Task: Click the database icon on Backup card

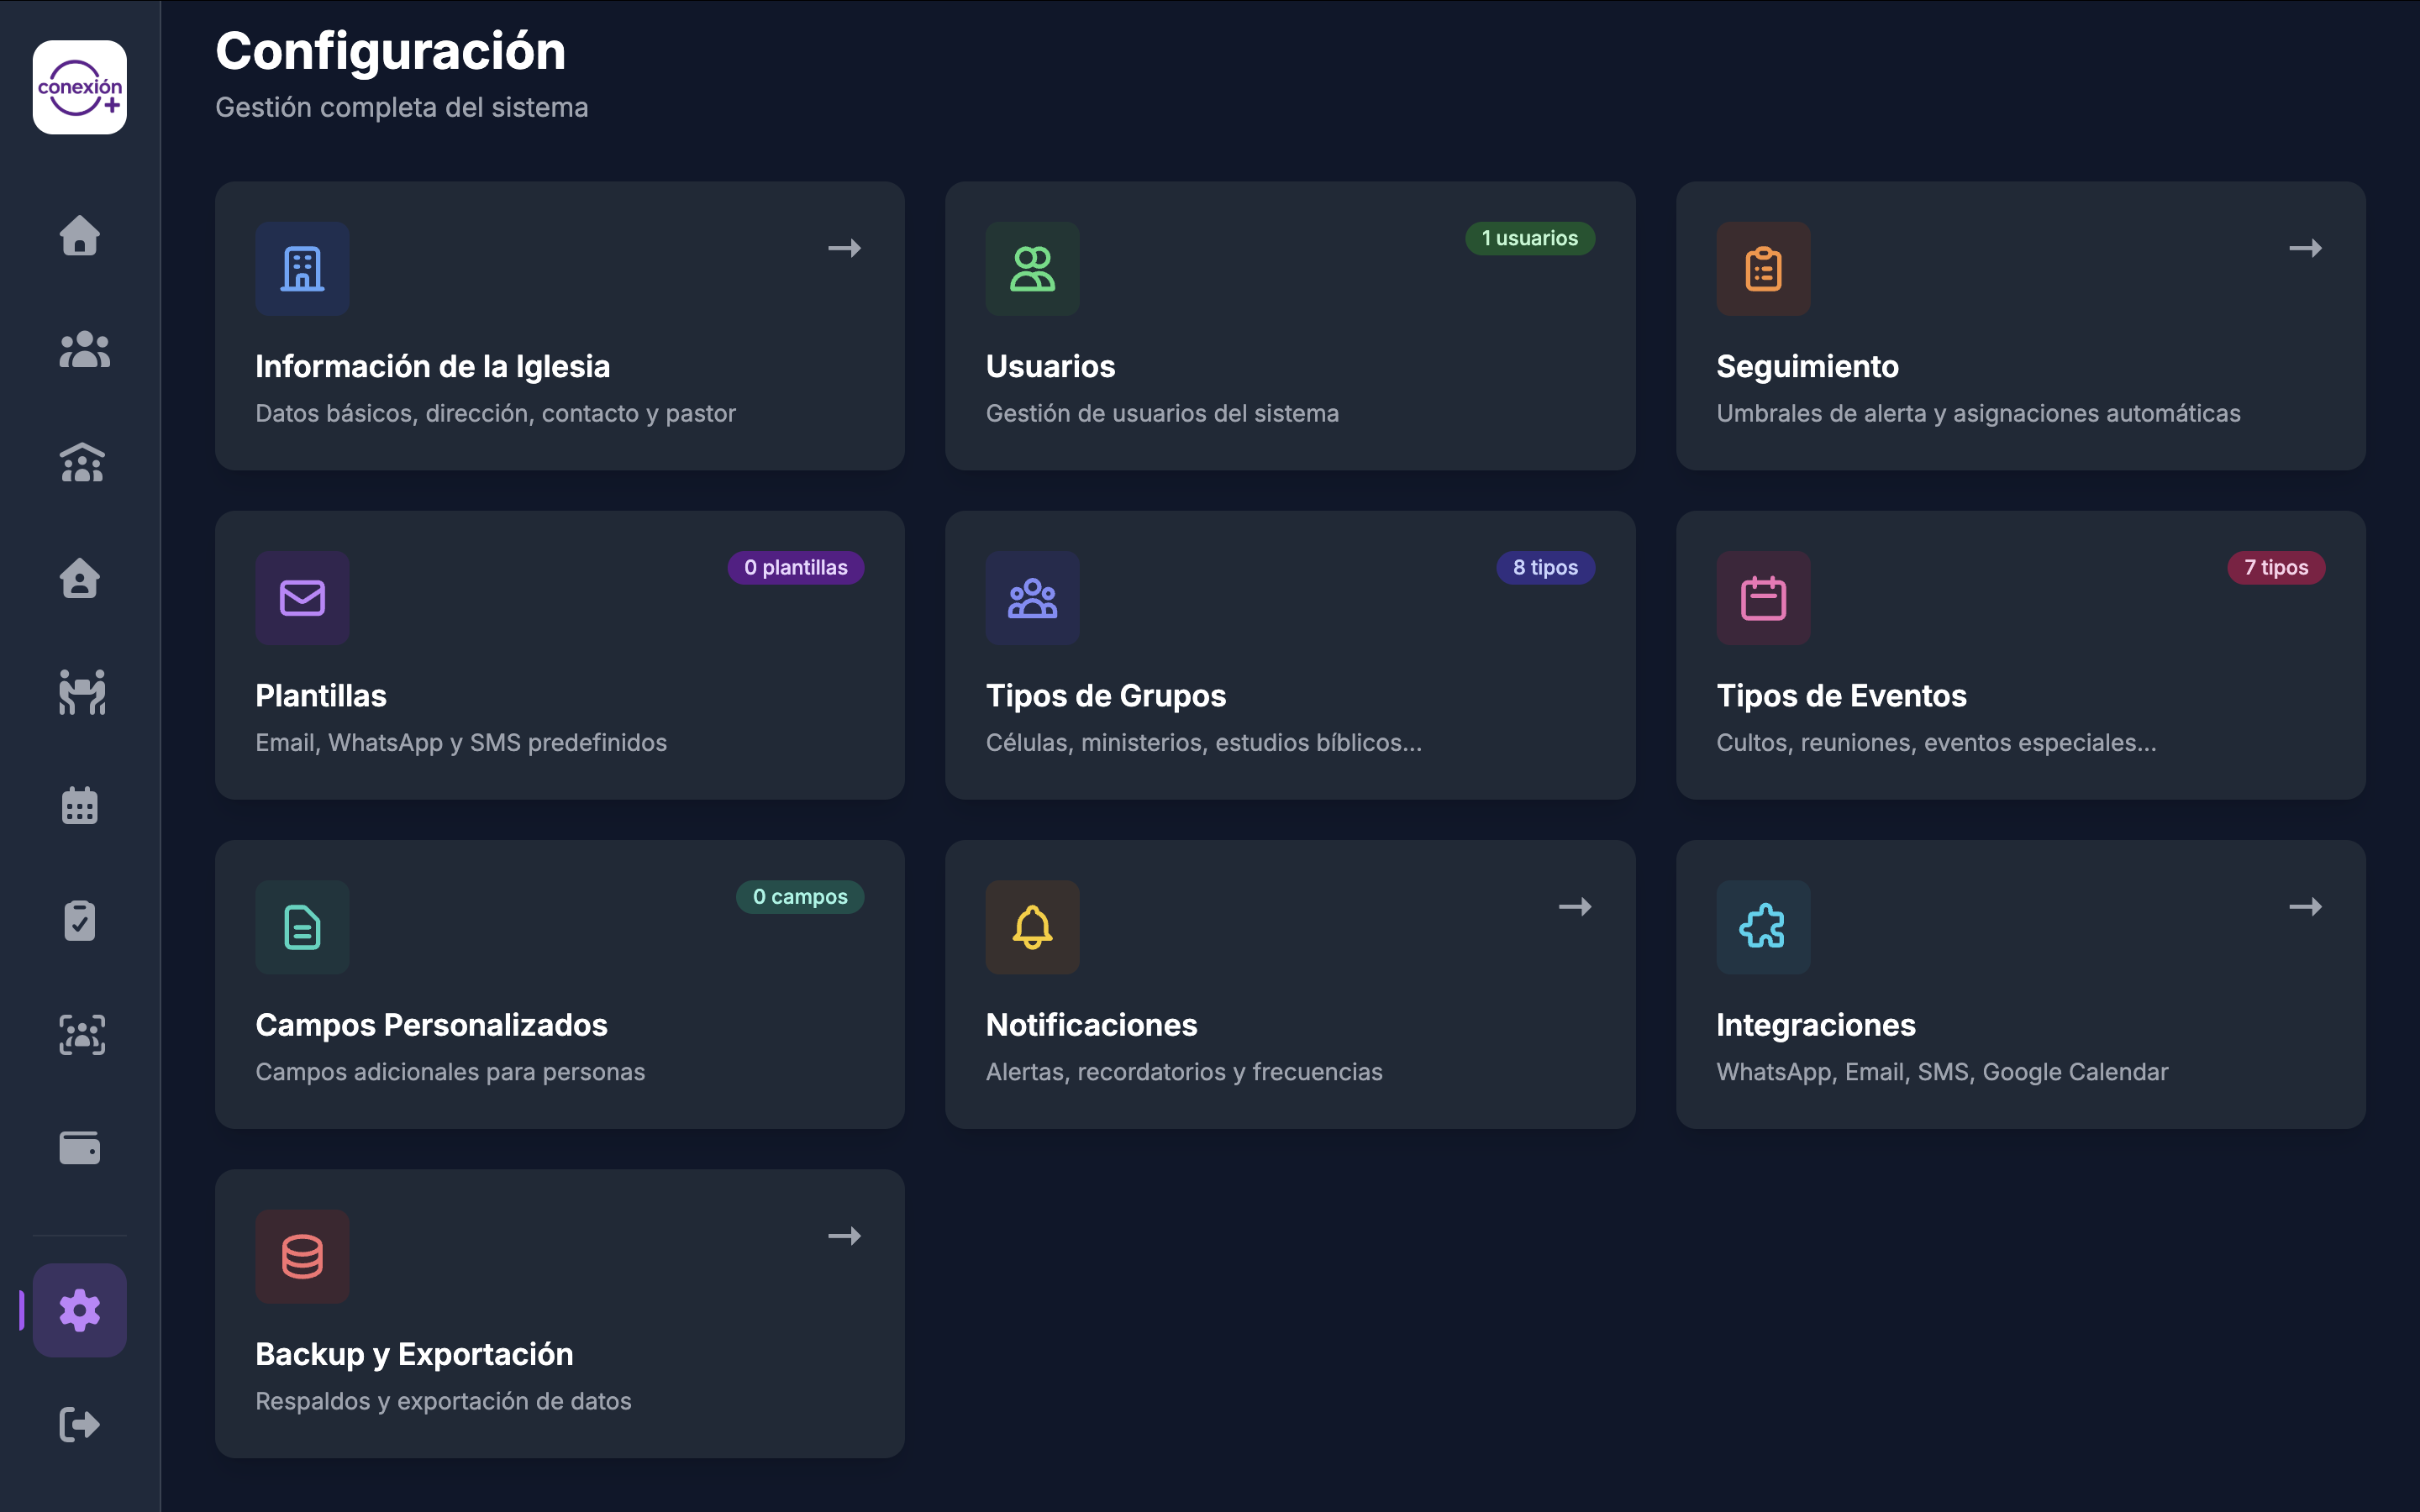Action: tap(302, 1257)
